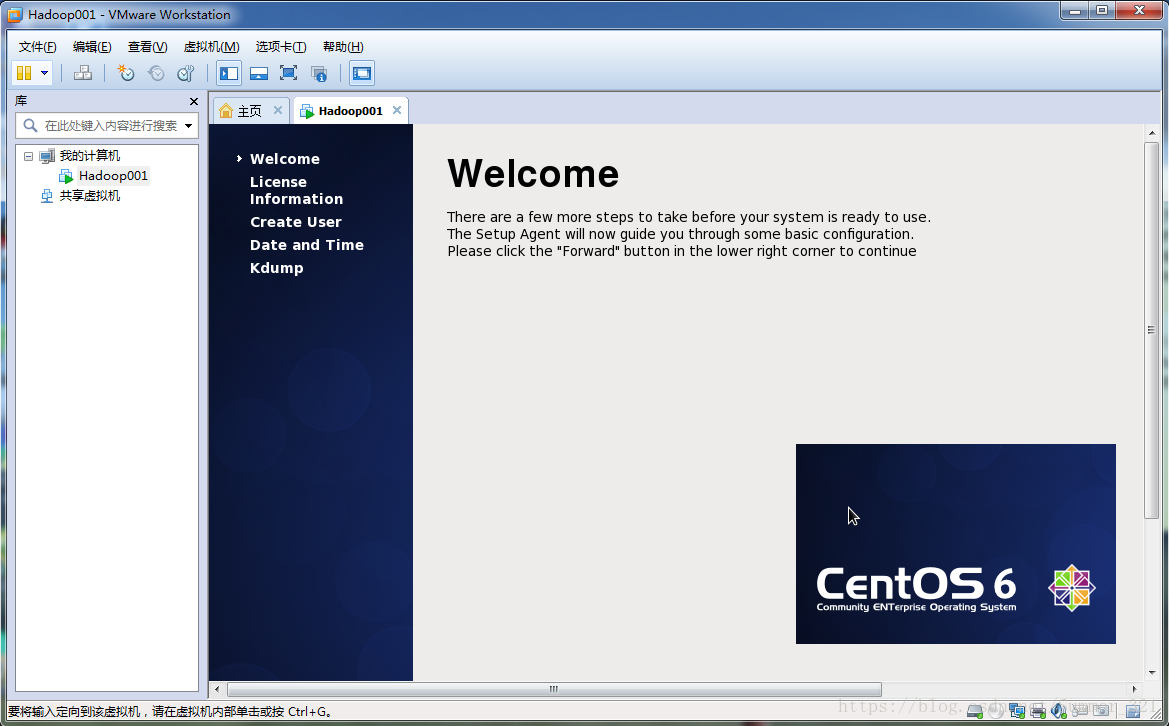Revert the virtual machine to its snapshot

coord(156,73)
